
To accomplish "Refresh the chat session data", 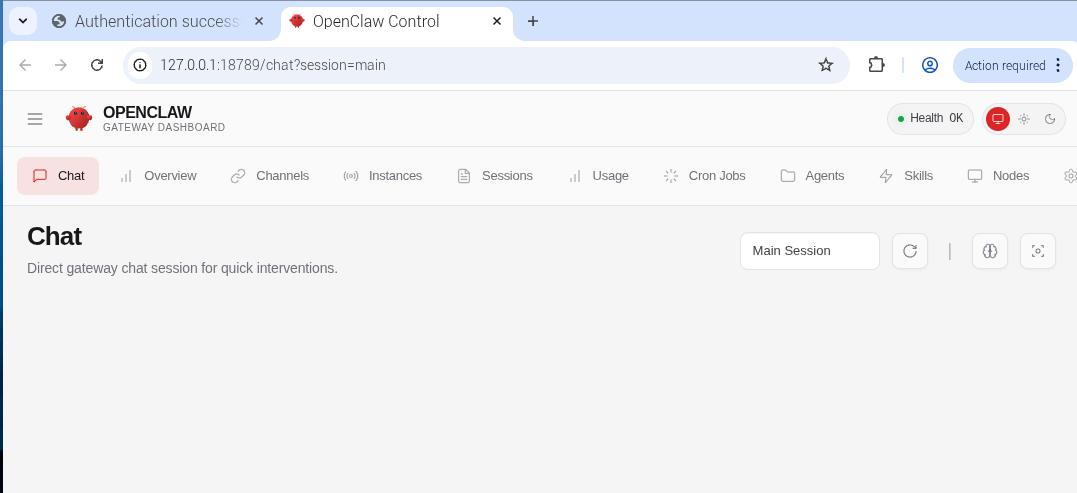I will pyautogui.click(x=909, y=251).
